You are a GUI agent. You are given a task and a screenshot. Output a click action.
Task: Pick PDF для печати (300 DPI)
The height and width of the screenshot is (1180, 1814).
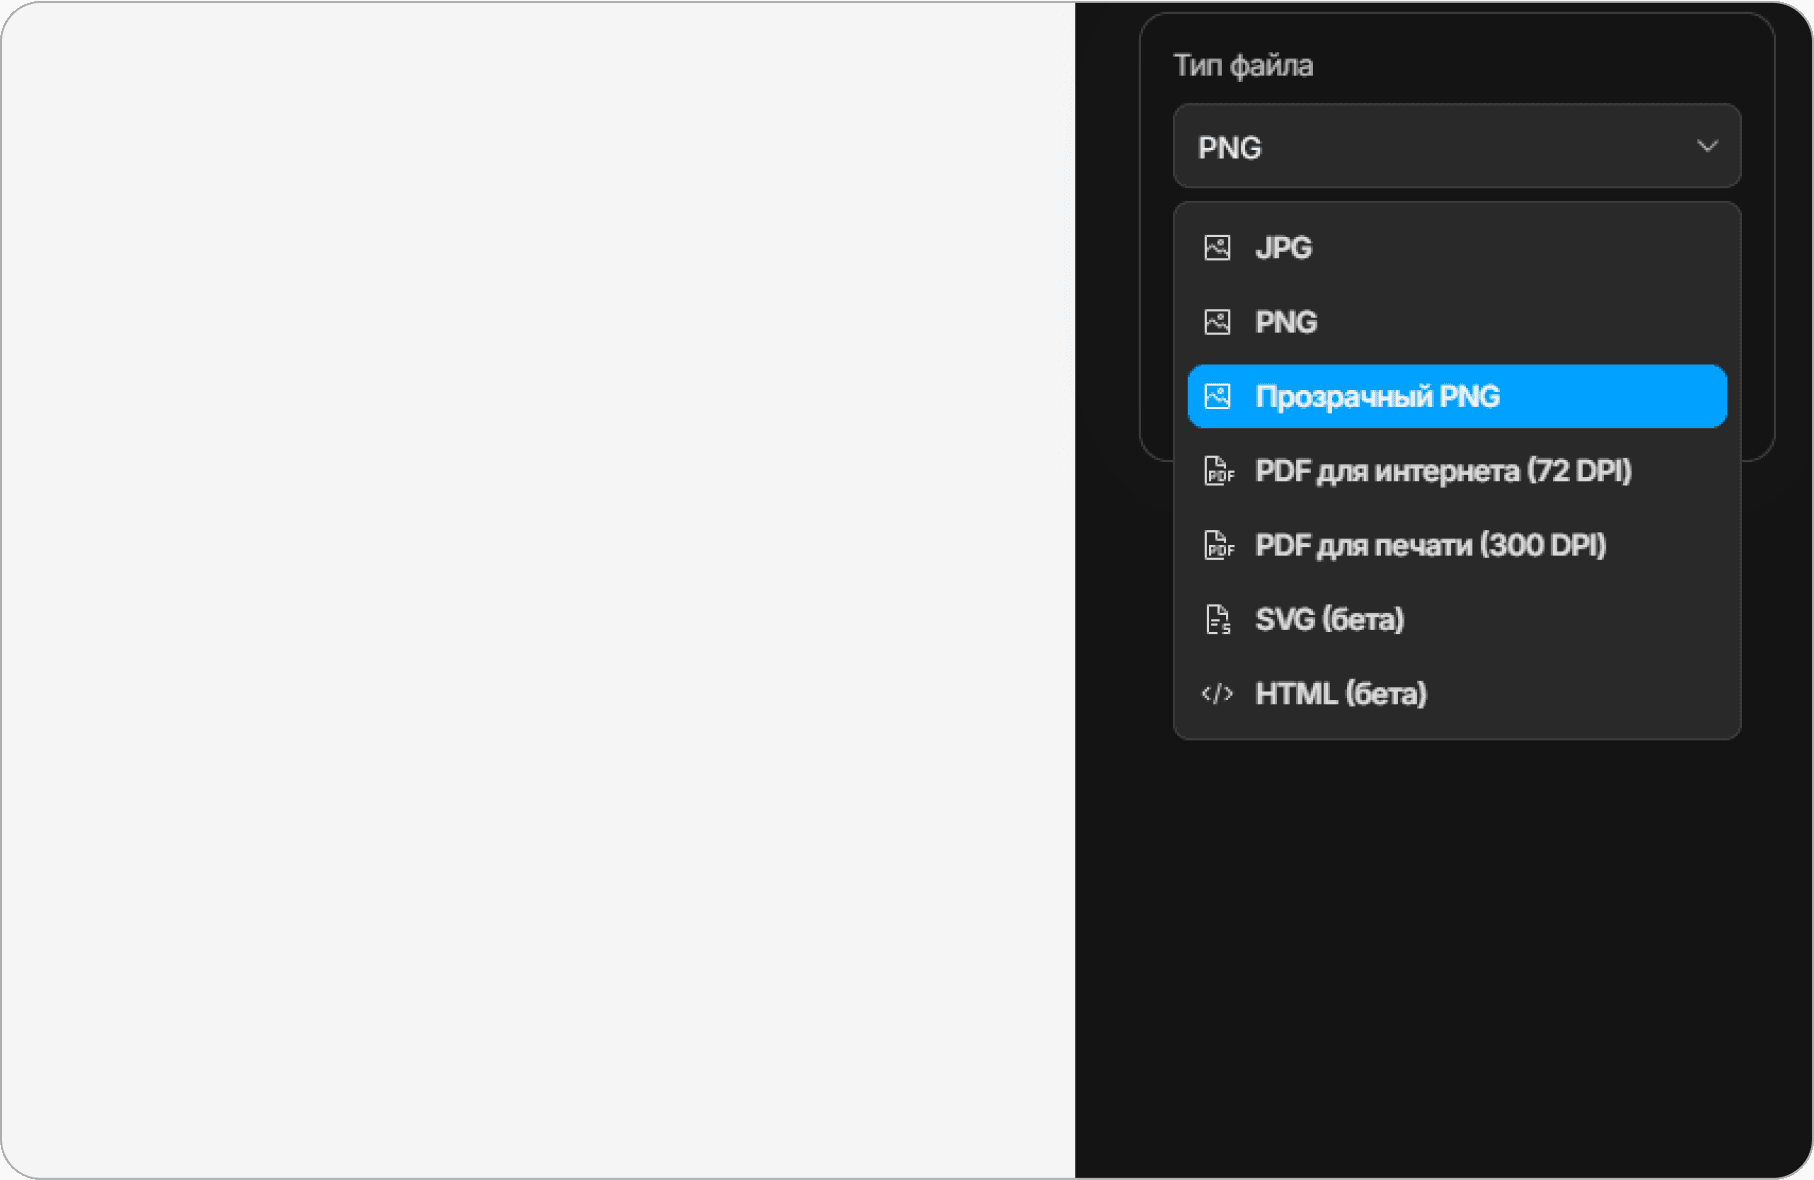point(1457,545)
